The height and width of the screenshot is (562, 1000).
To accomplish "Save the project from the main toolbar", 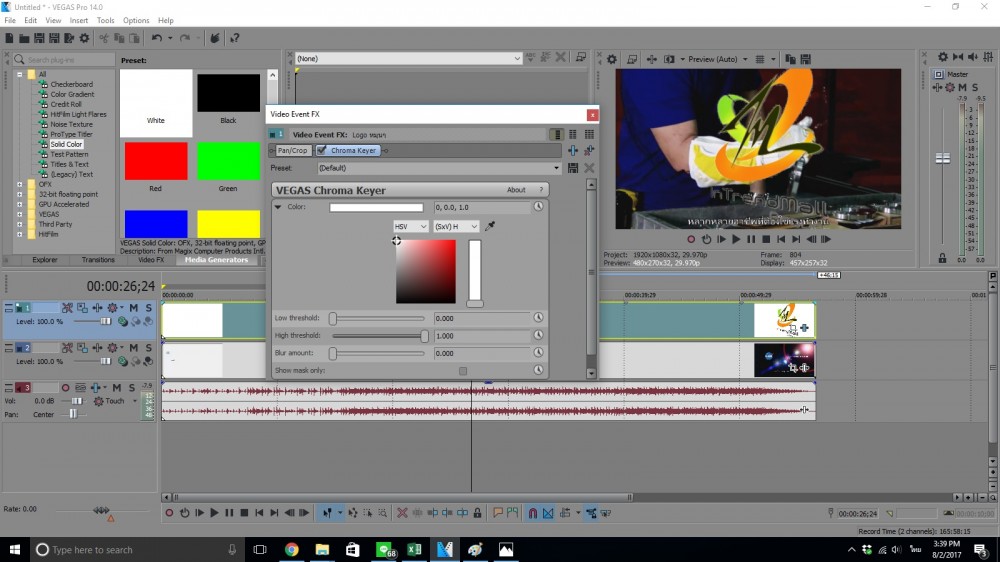I will [39, 38].
